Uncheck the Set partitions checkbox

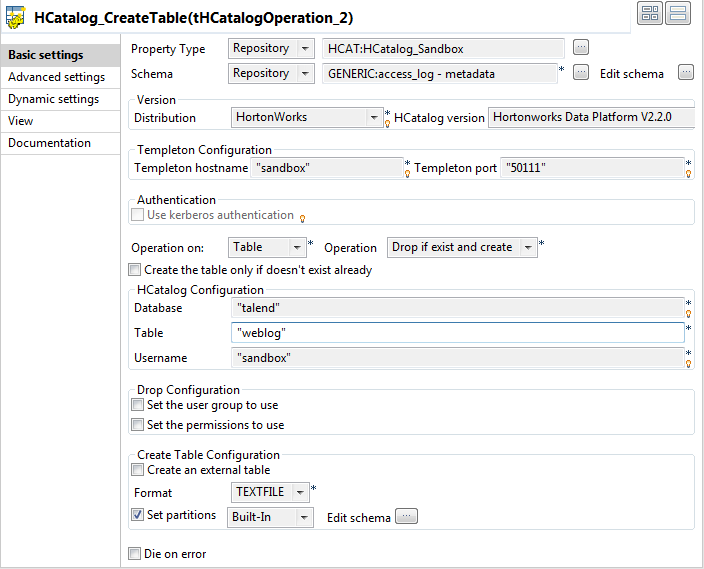coord(138,516)
